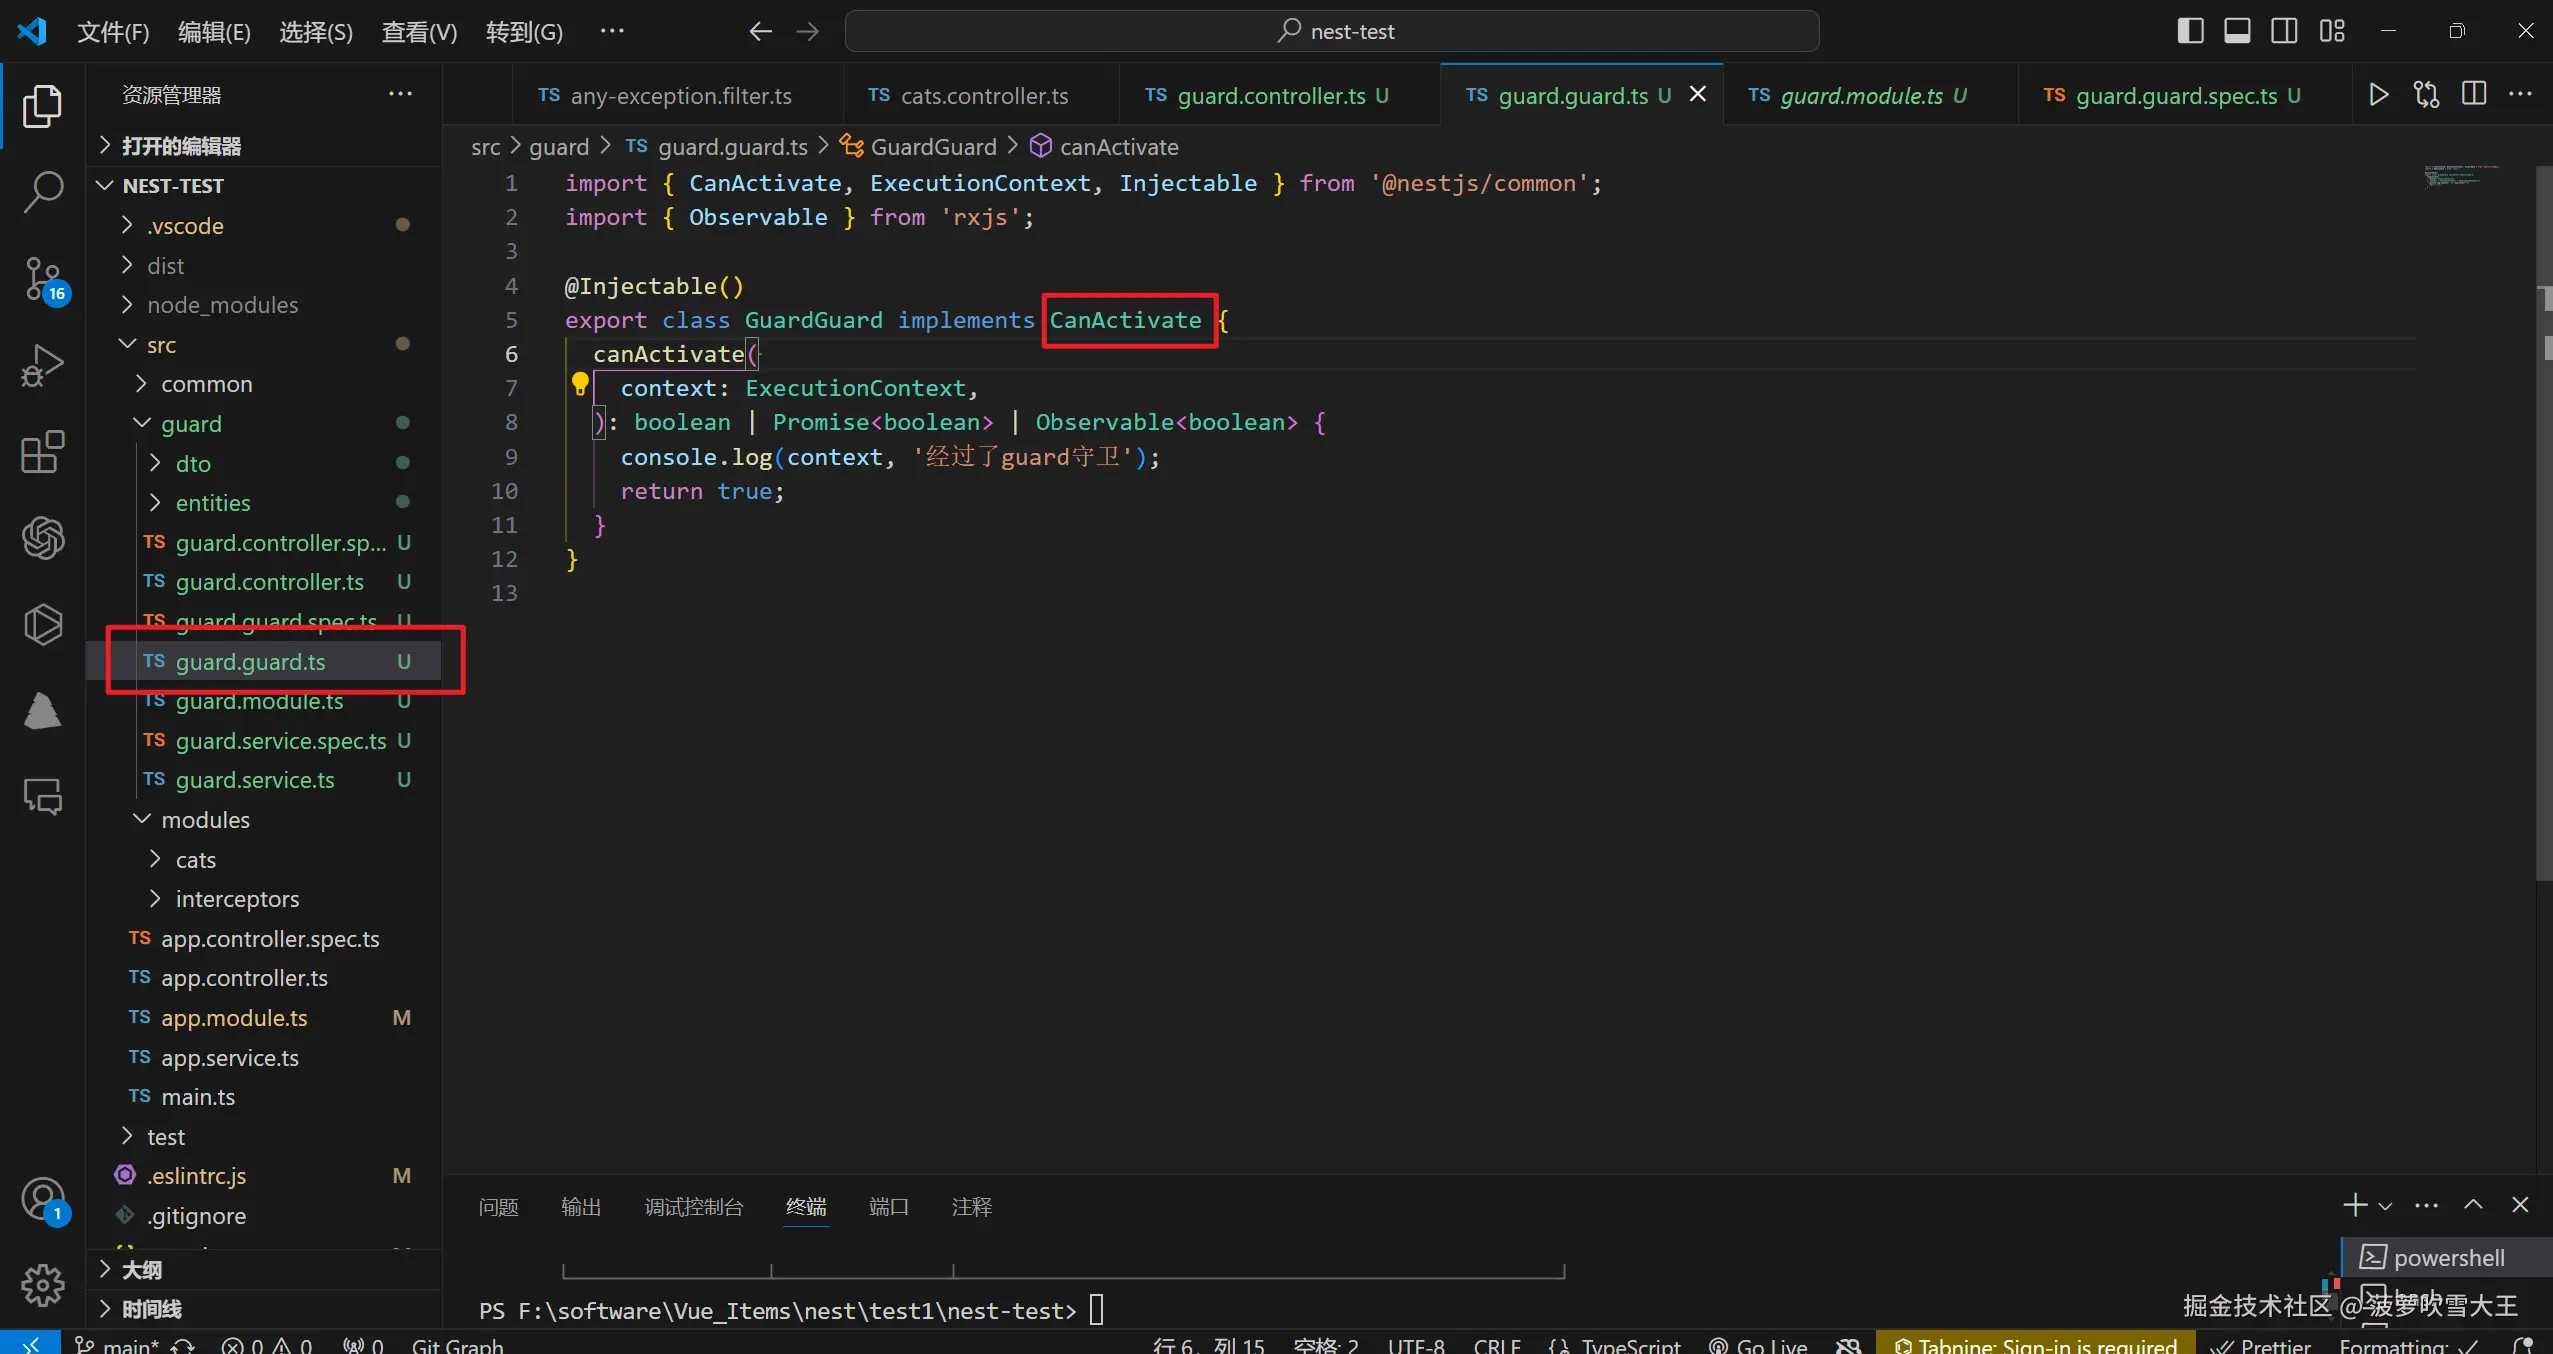Toggle the secondary side bar layout

[2284, 31]
